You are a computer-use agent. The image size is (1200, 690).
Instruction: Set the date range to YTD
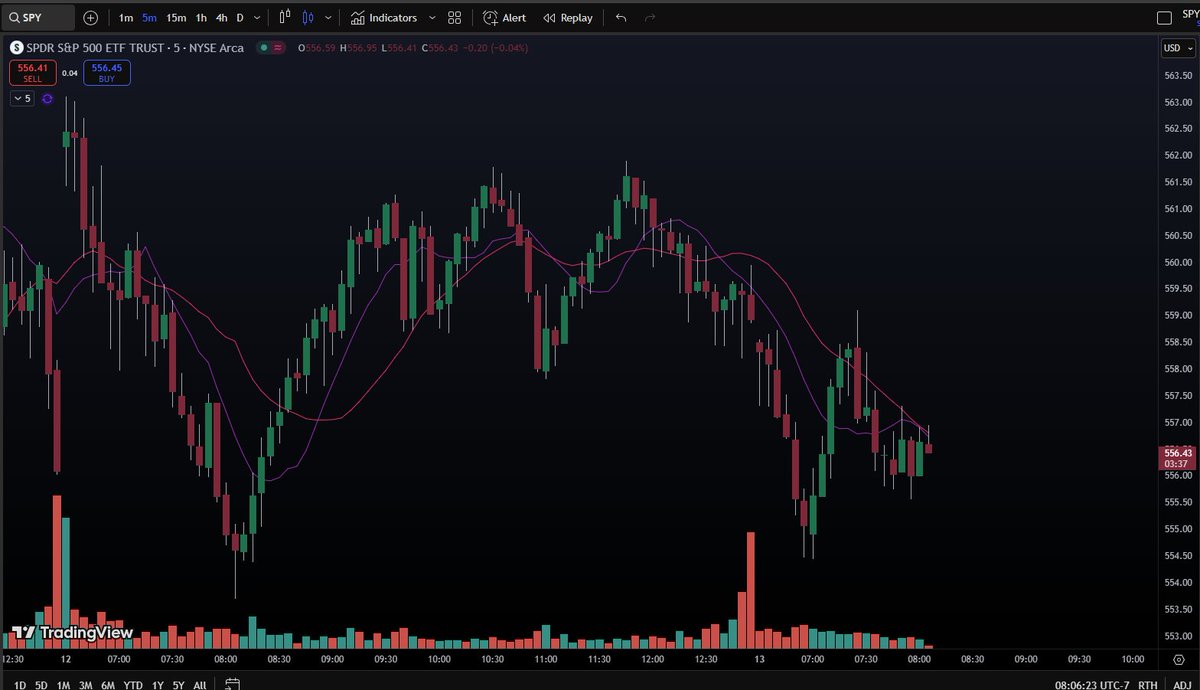(133, 685)
